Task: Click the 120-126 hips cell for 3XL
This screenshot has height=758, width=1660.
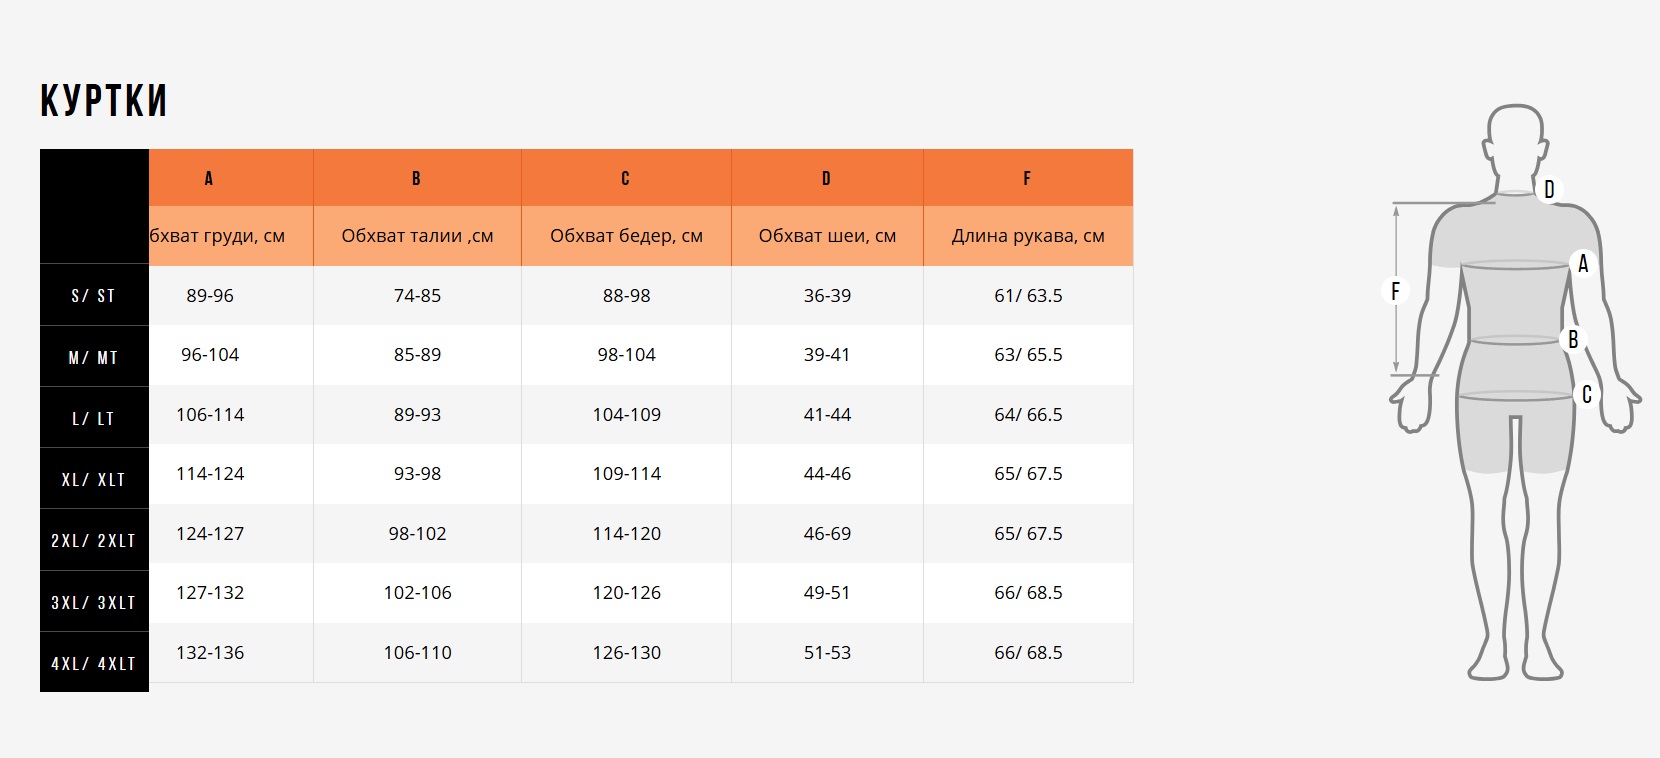Action: (x=627, y=593)
